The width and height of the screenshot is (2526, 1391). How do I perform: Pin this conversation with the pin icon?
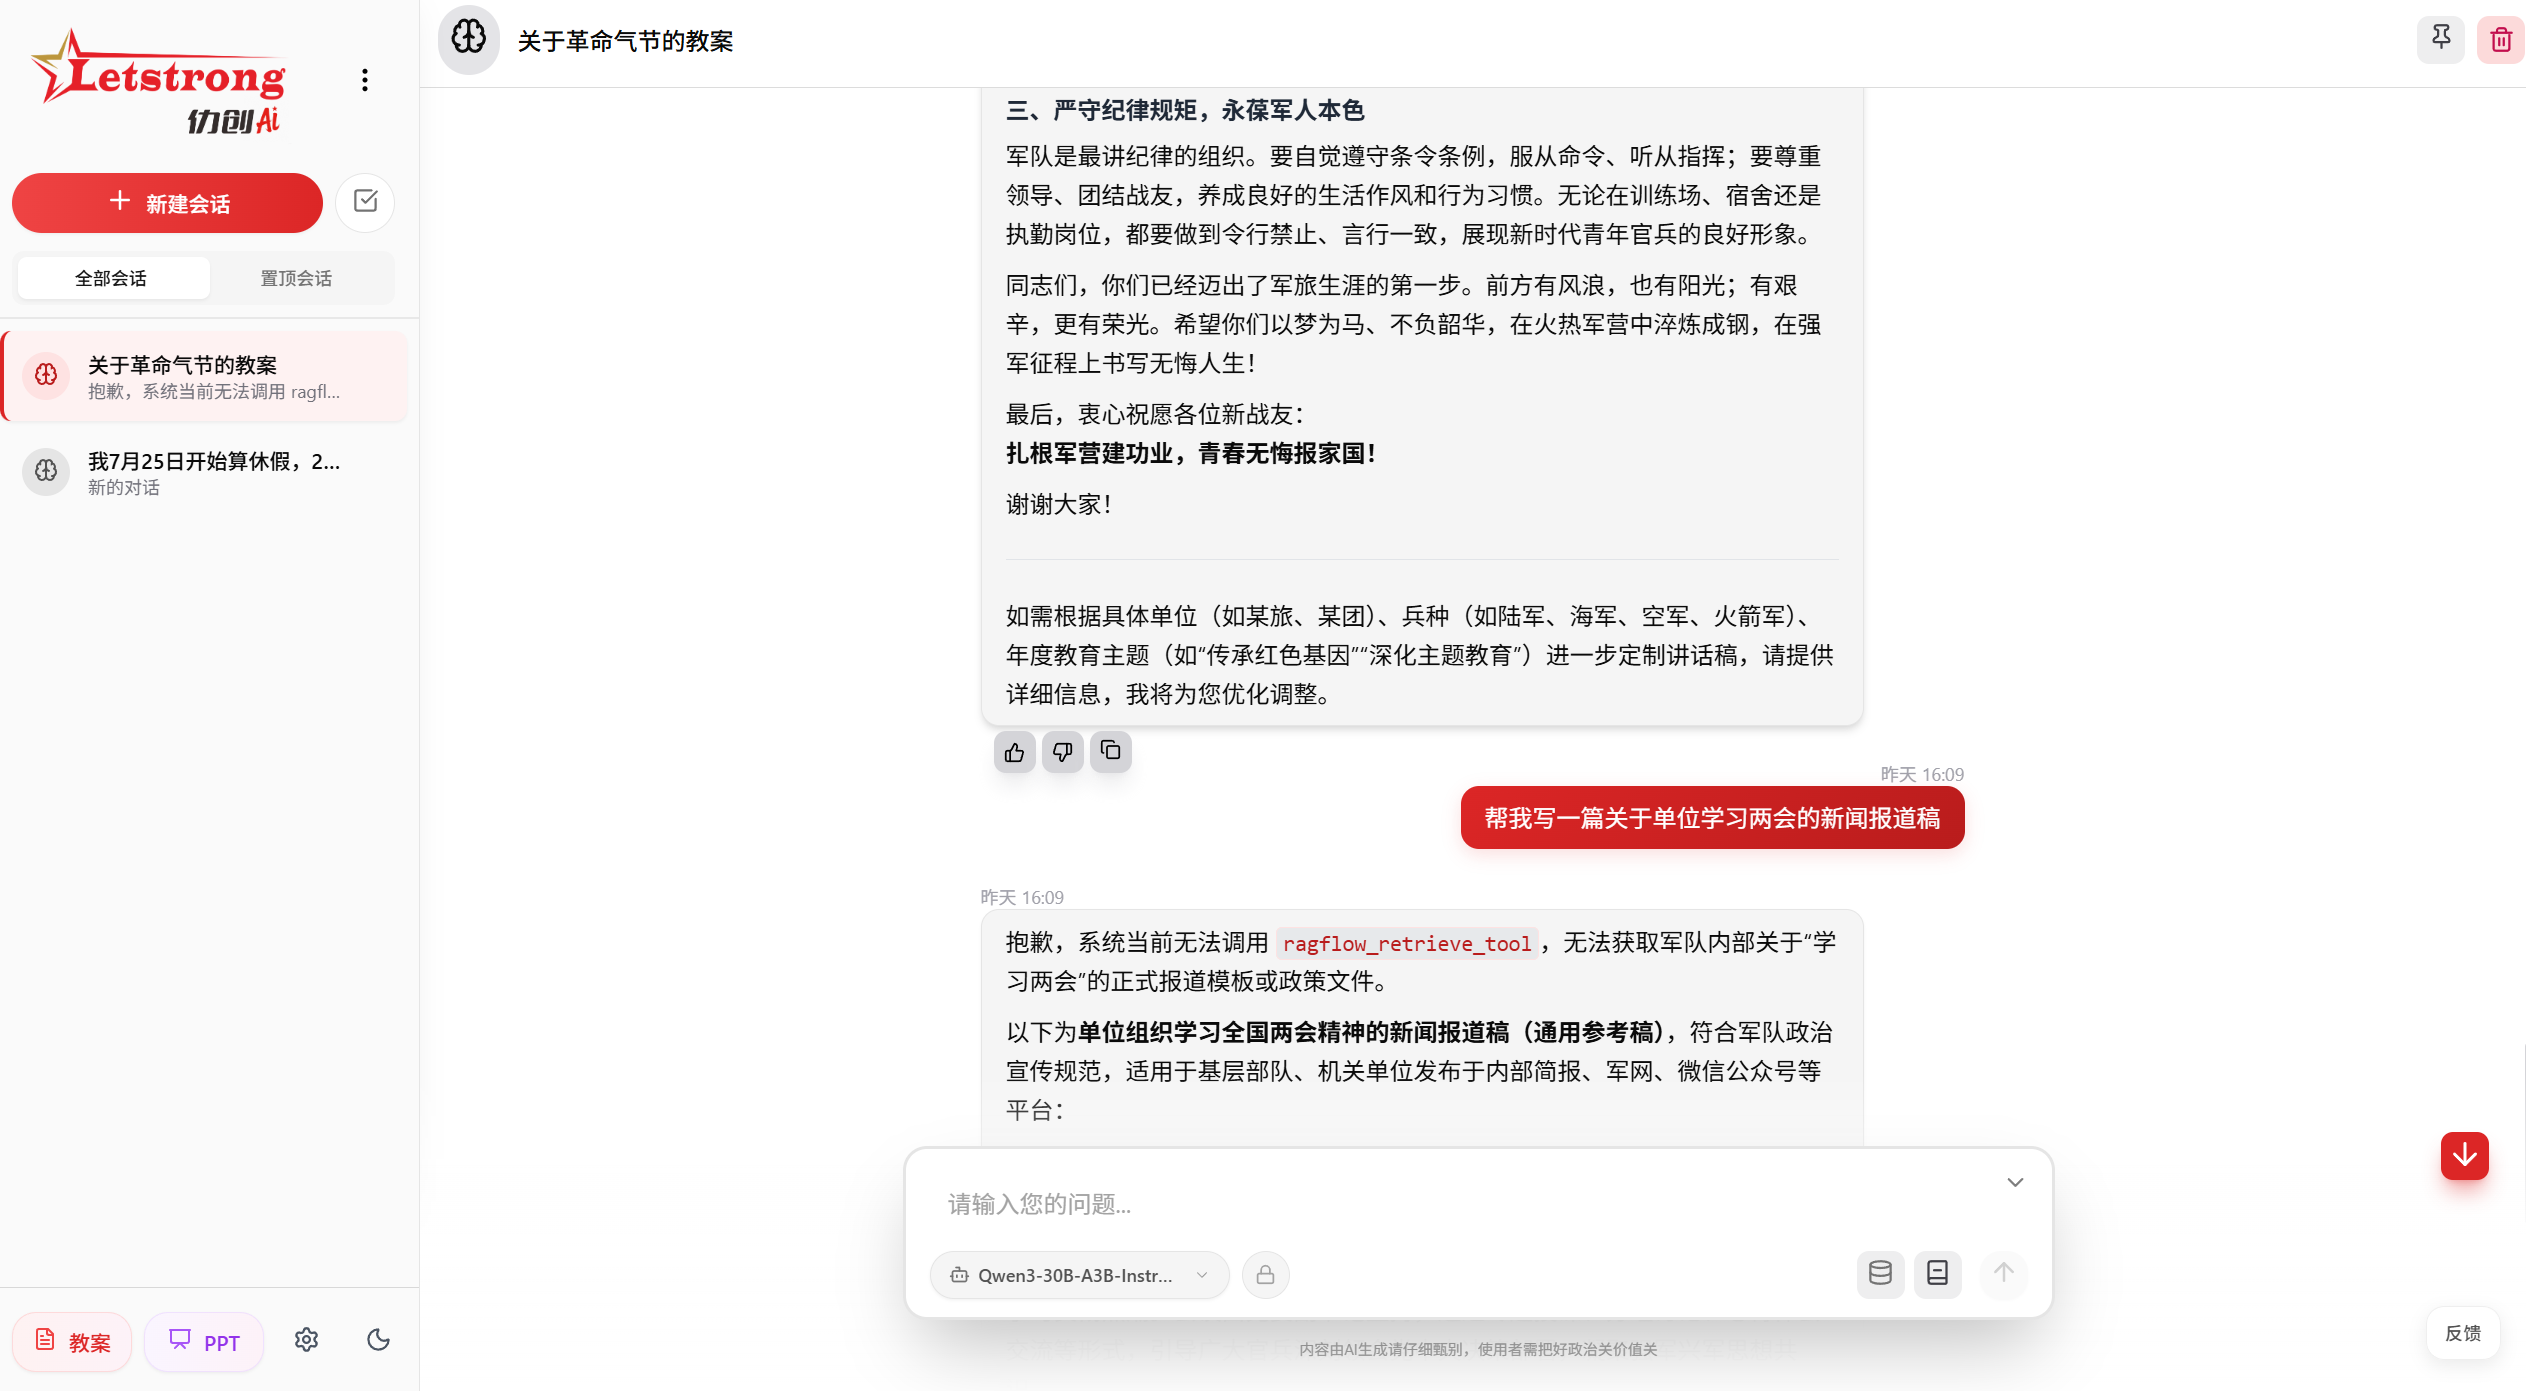click(2440, 40)
